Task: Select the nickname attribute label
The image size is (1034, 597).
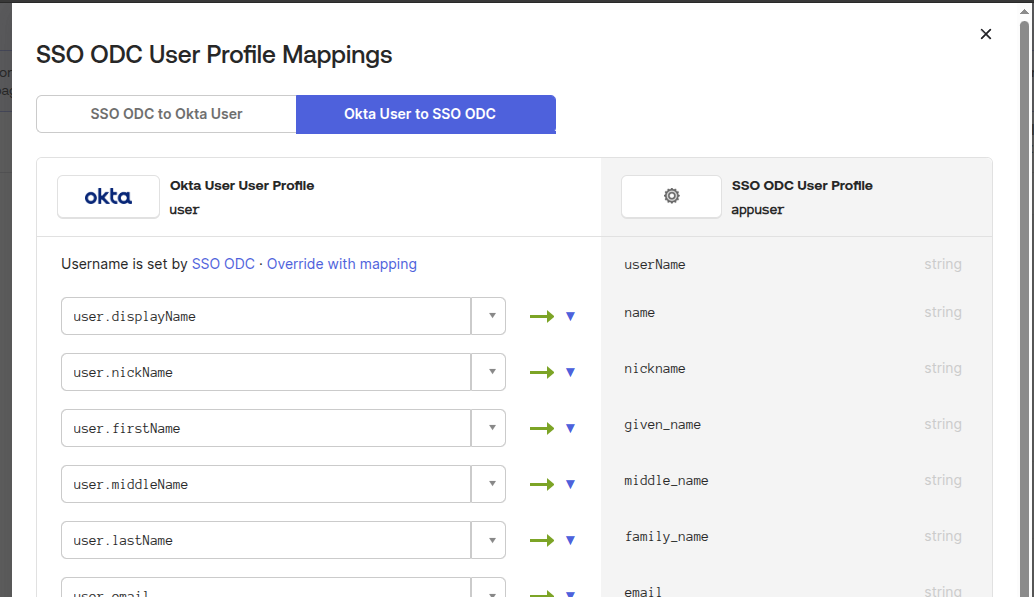Action: [655, 369]
